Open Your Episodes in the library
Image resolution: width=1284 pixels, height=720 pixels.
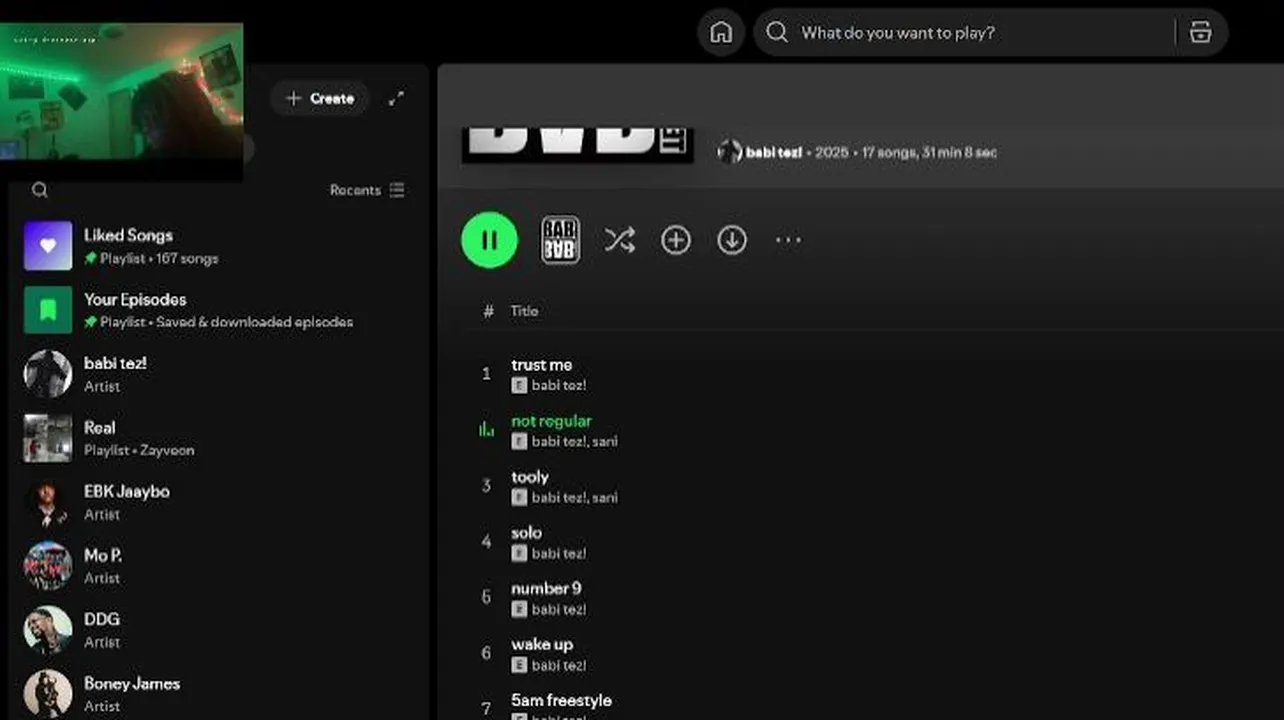pos(216,310)
